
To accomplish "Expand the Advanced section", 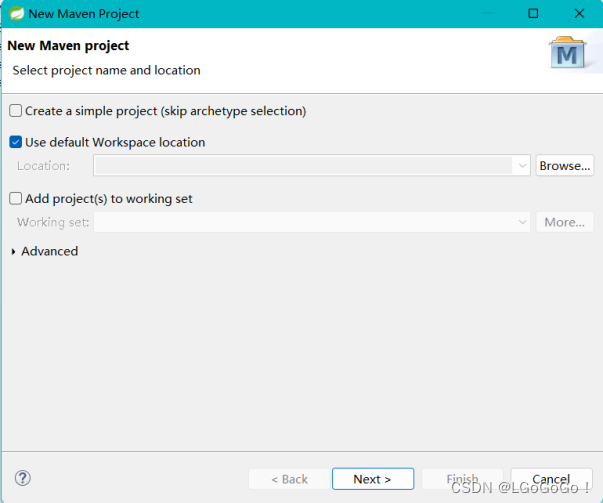I will coord(13,252).
